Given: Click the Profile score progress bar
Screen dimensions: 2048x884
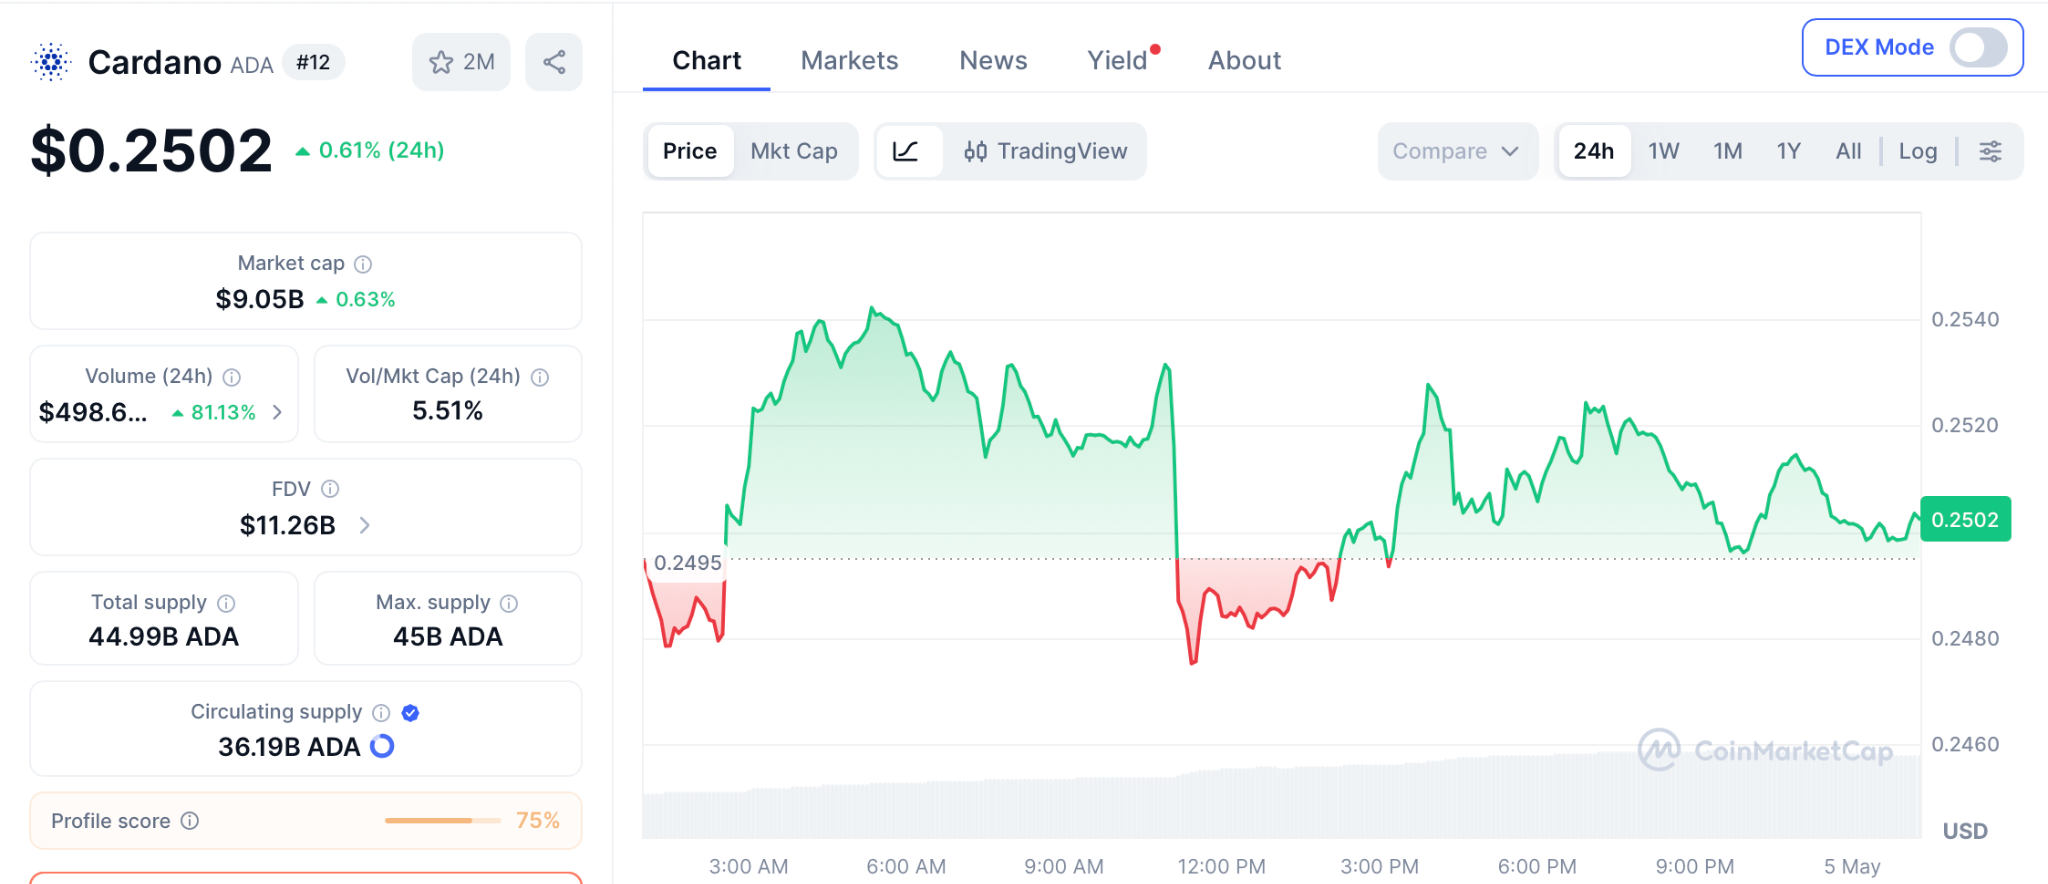Looking at the screenshot, I should pyautogui.click(x=443, y=821).
